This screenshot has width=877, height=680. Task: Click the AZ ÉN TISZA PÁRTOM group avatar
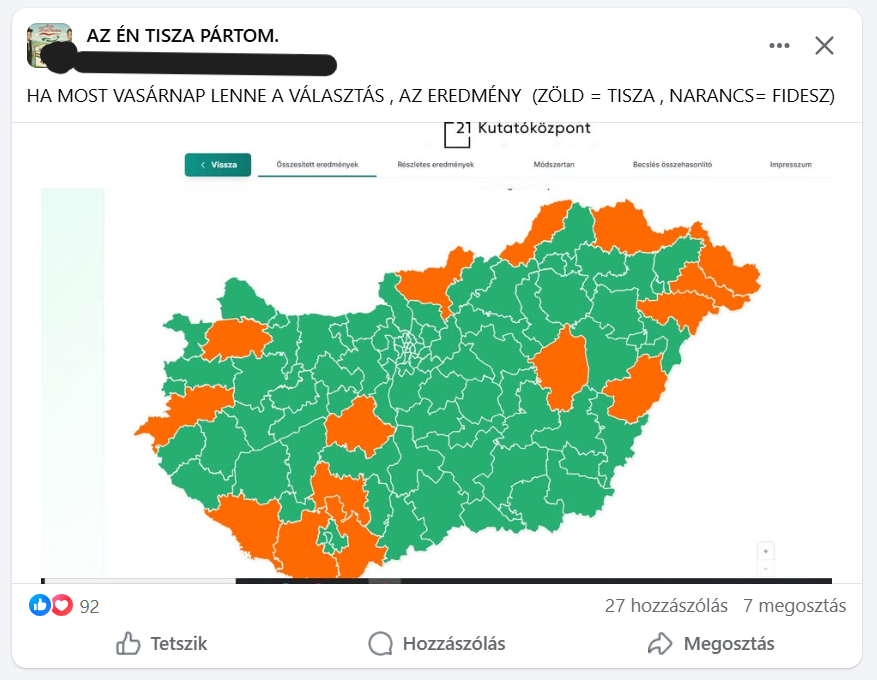coord(49,46)
